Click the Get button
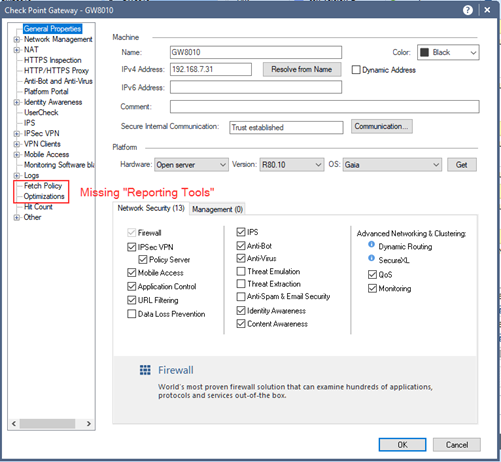501x462 pixels. [x=462, y=165]
